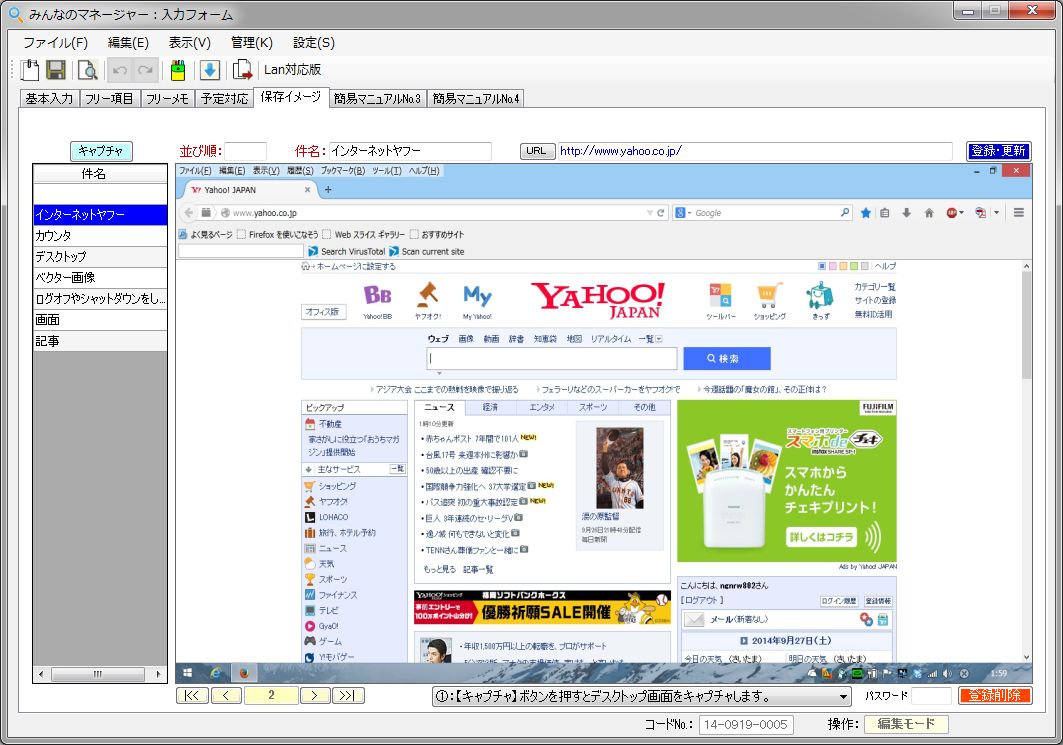Click the パスワード input field

click(931, 696)
